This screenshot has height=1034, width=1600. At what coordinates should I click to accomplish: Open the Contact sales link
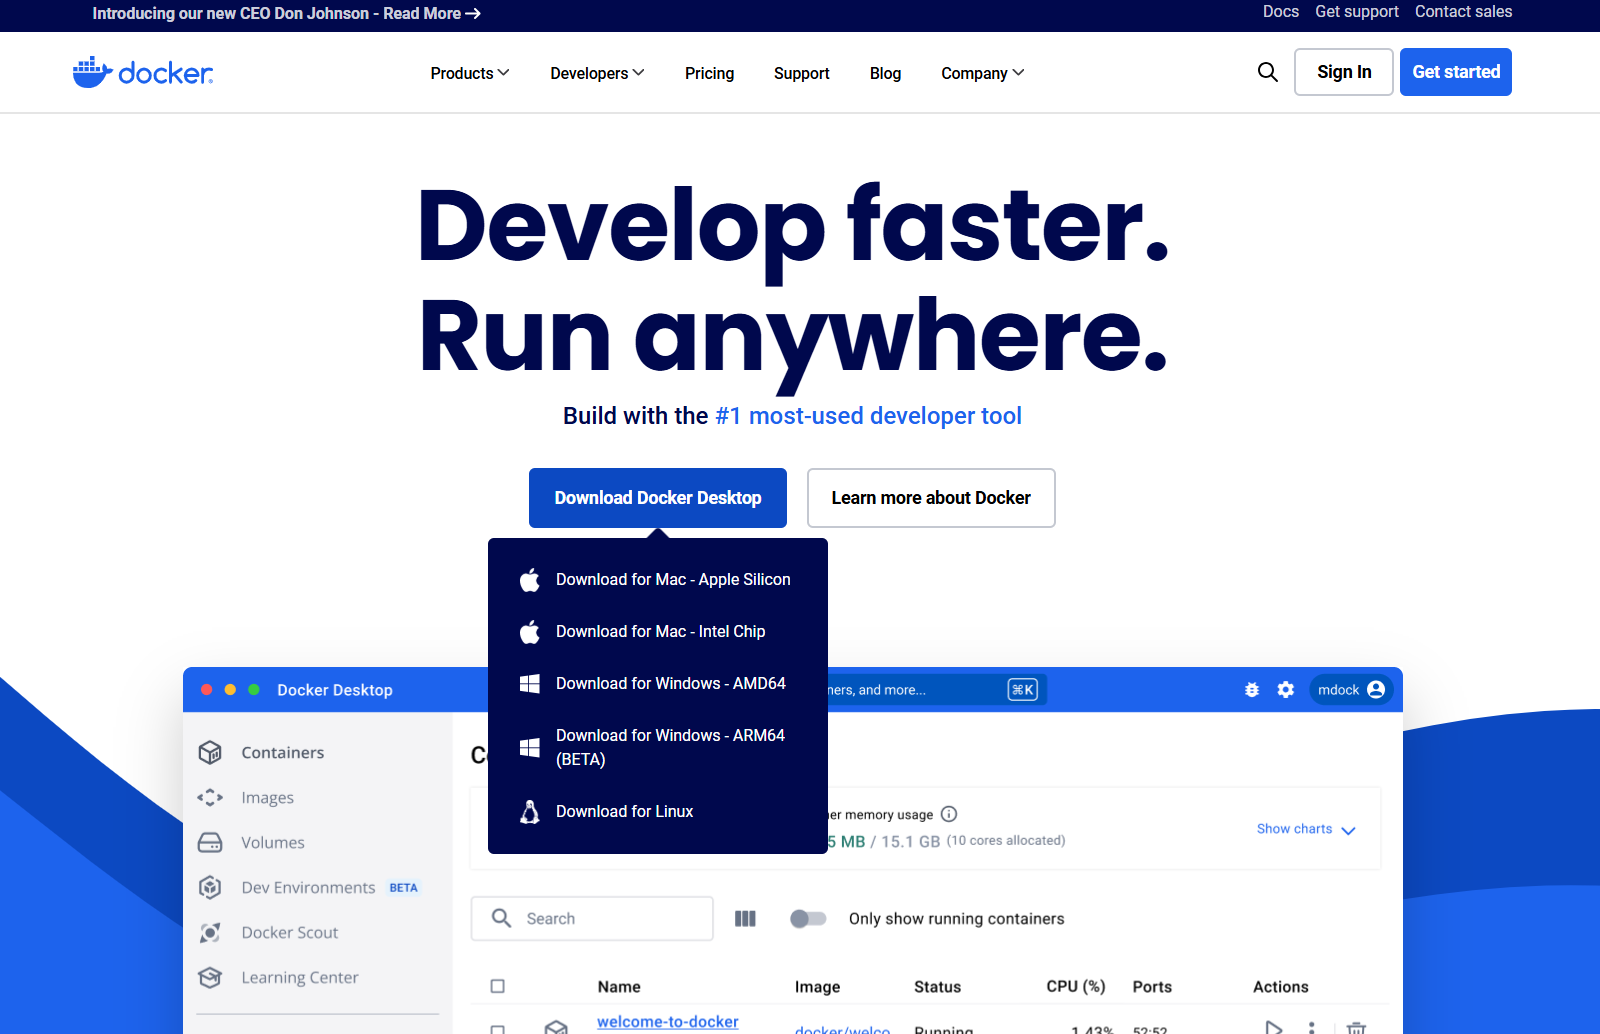click(x=1463, y=12)
